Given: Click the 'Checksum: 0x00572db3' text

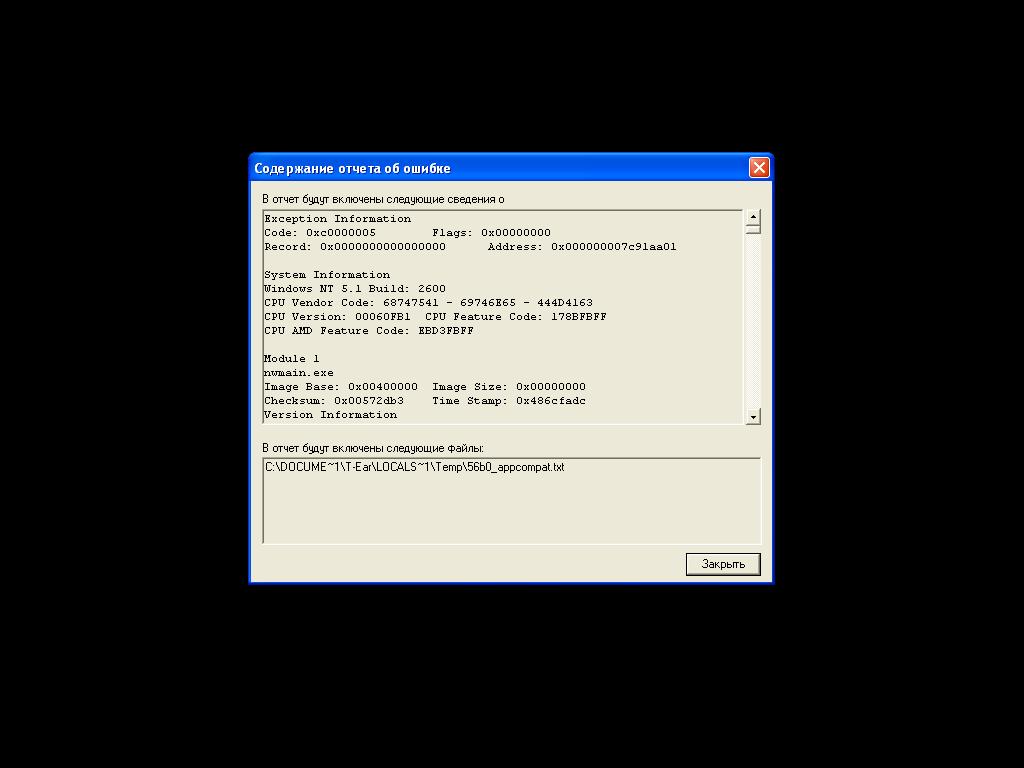Looking at the screenshot, I should click(x=334, y=401).
